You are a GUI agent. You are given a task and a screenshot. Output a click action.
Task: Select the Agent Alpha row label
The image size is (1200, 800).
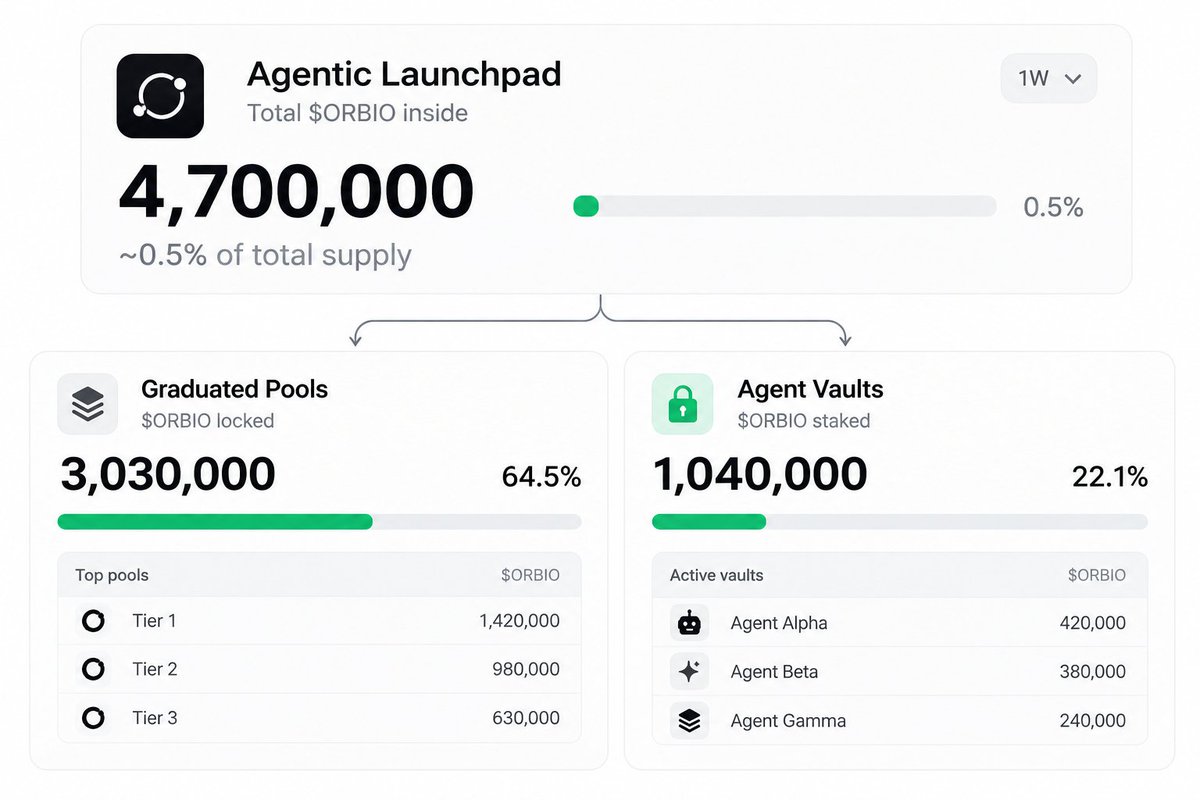tap(779, 623)
